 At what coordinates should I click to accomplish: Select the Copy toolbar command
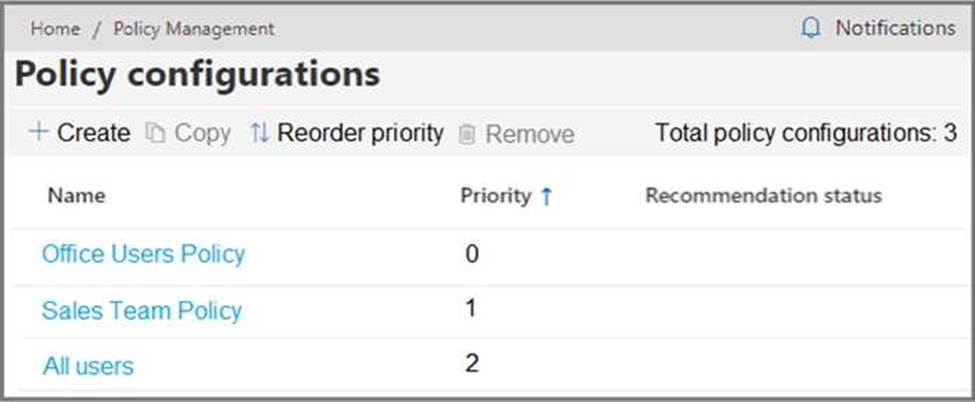pyautogui.click(x=188, y=133)
